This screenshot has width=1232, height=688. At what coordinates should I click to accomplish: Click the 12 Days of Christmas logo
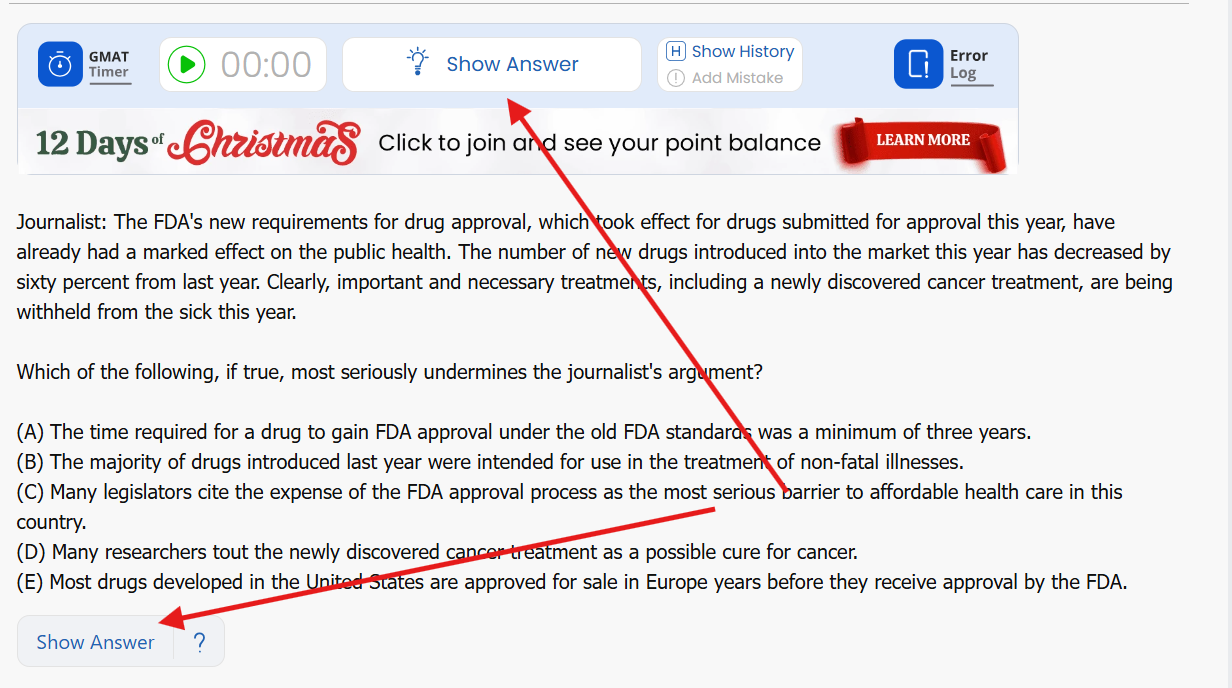click(197, 143)
